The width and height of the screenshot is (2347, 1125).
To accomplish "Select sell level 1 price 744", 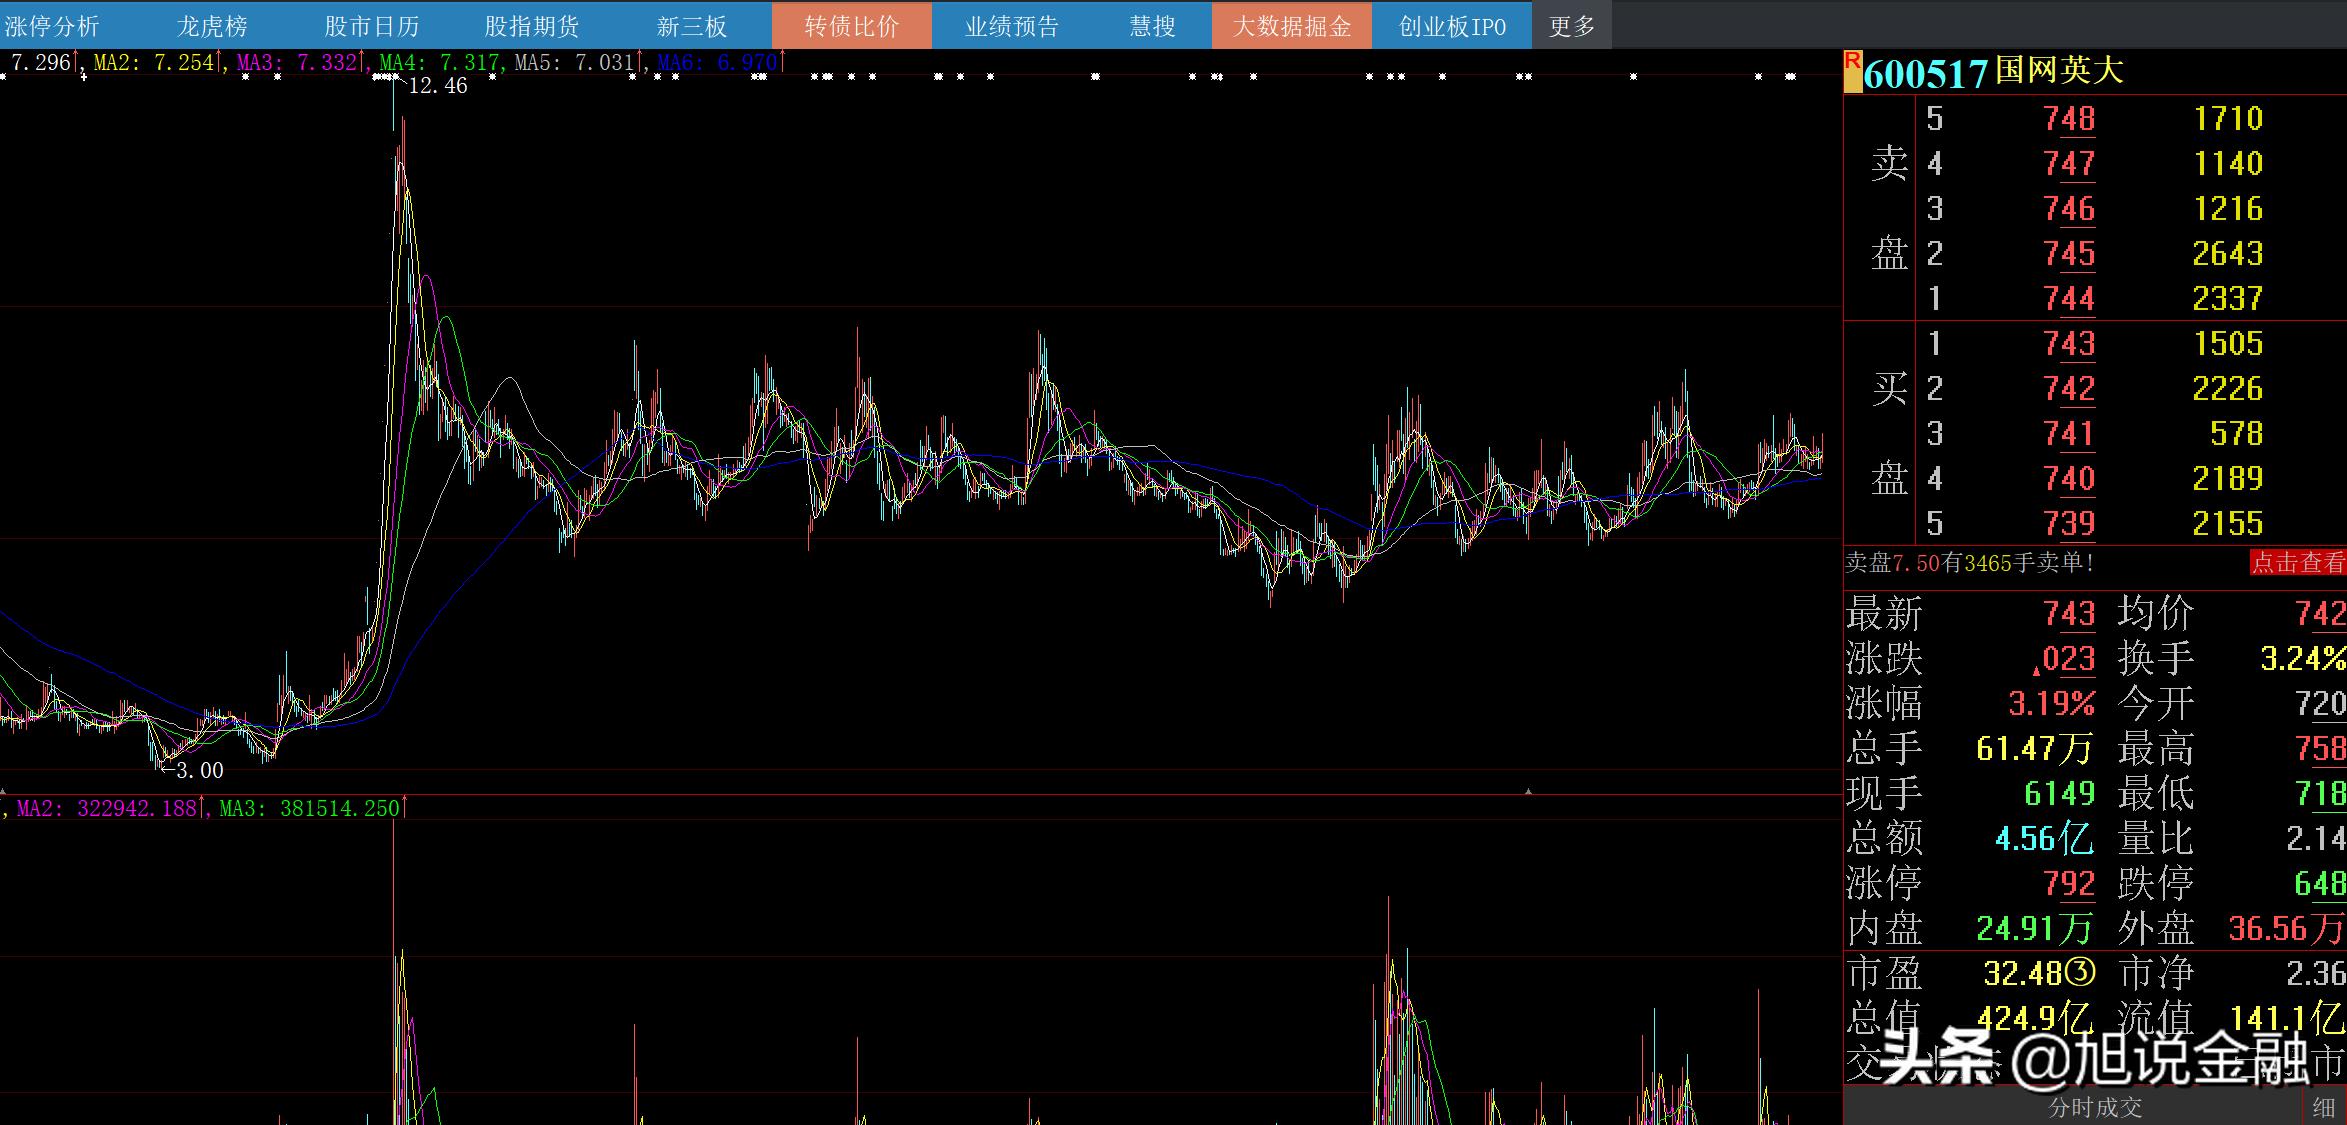I will 2068,298.
